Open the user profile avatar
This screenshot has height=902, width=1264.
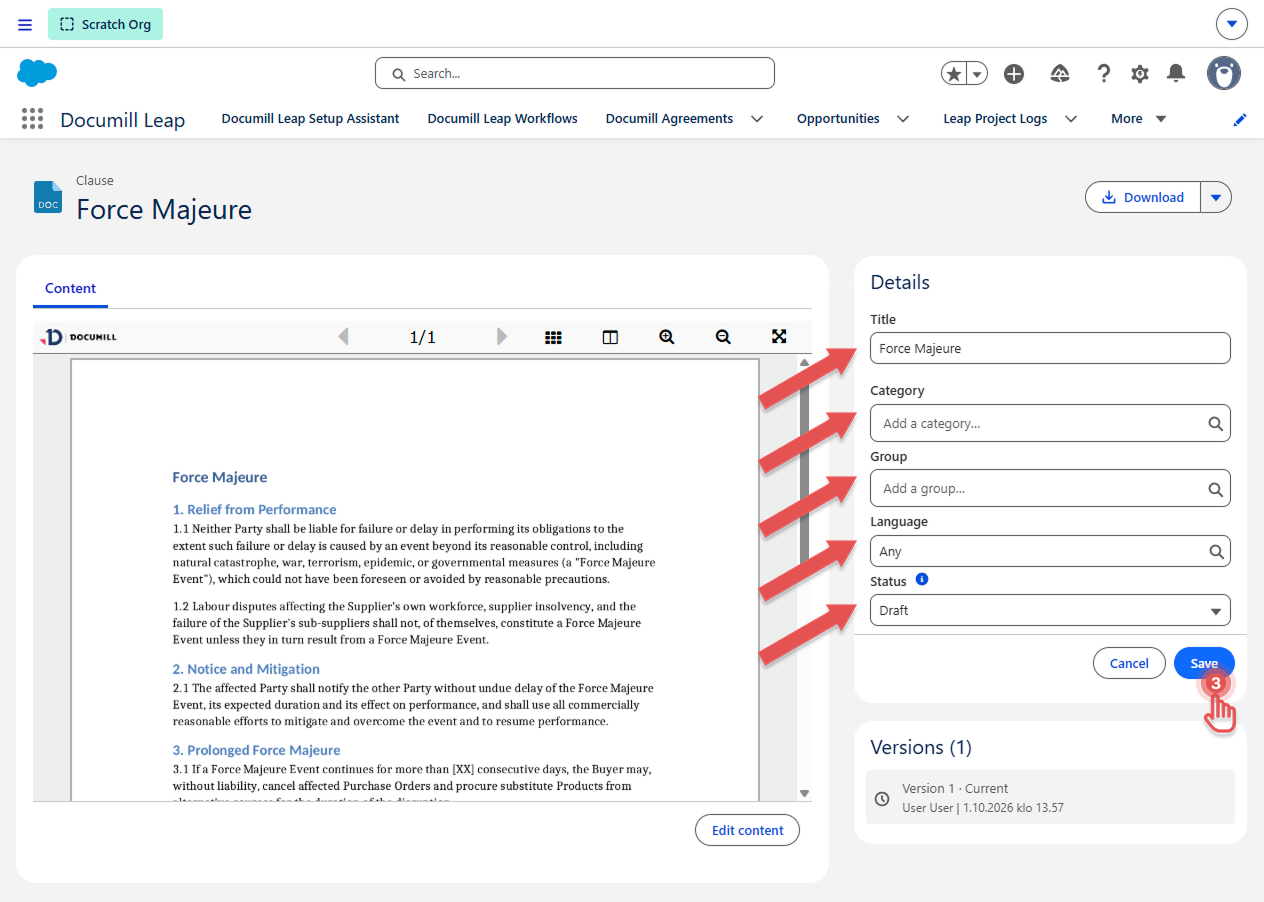pyautogui.click(x=1224, y=73)
